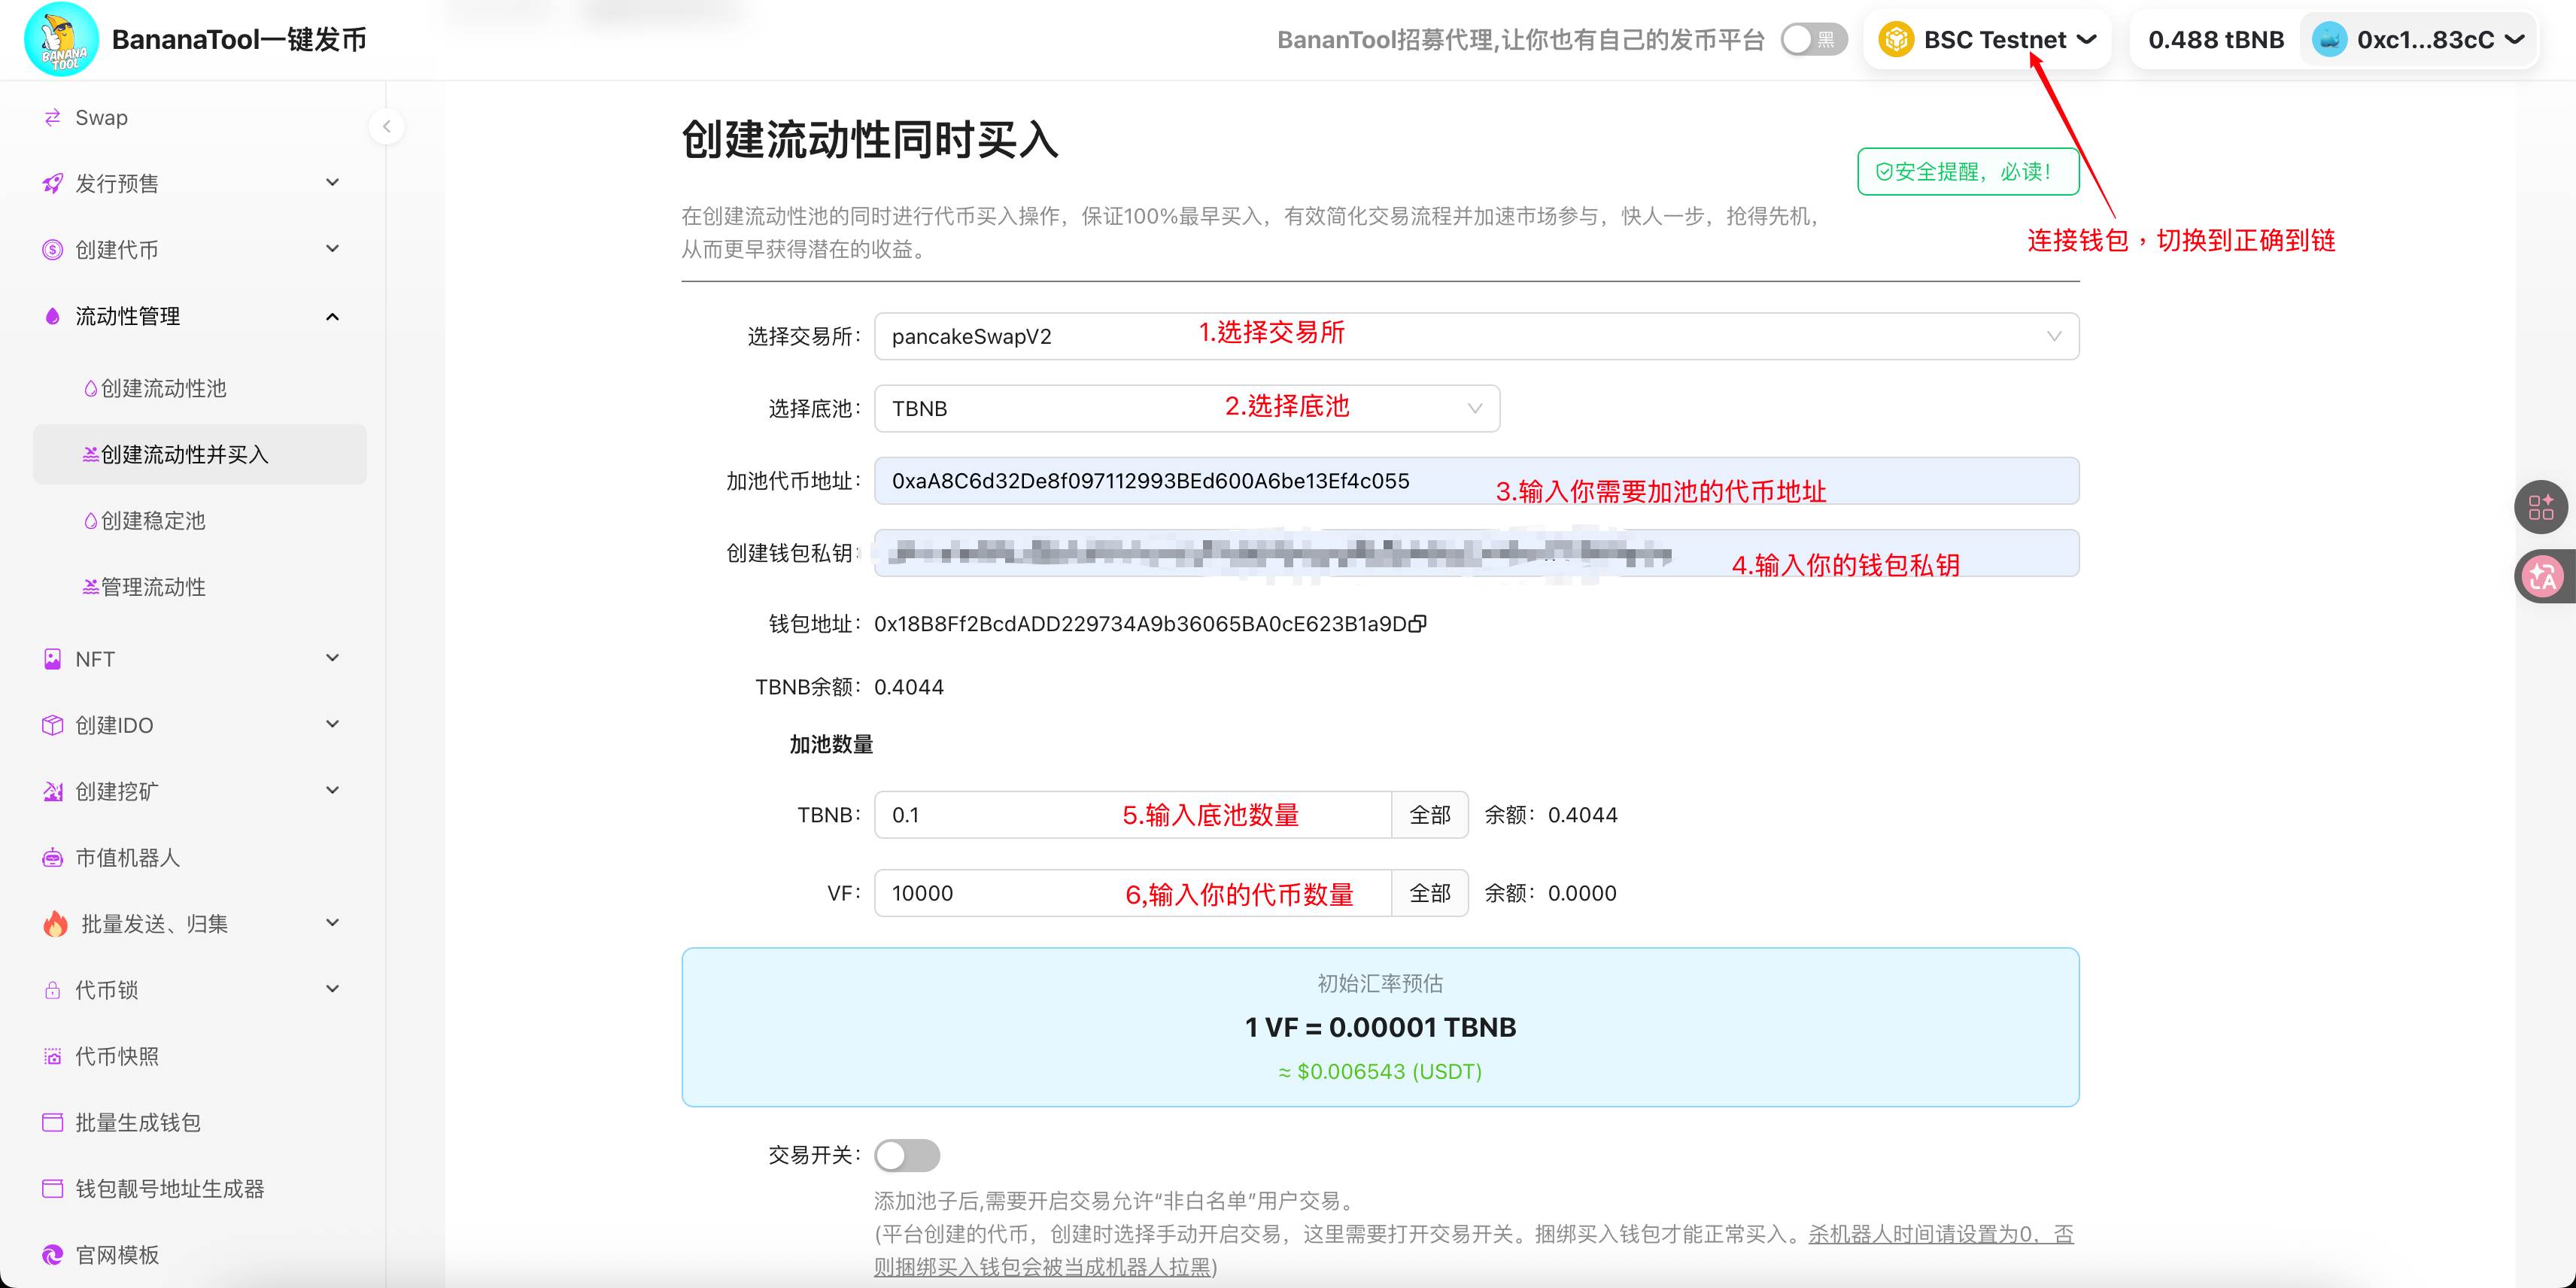Screen dimensions: 2576x1288
Task: Click the wallet avatar icon
Action: (x=2329, y=40)
